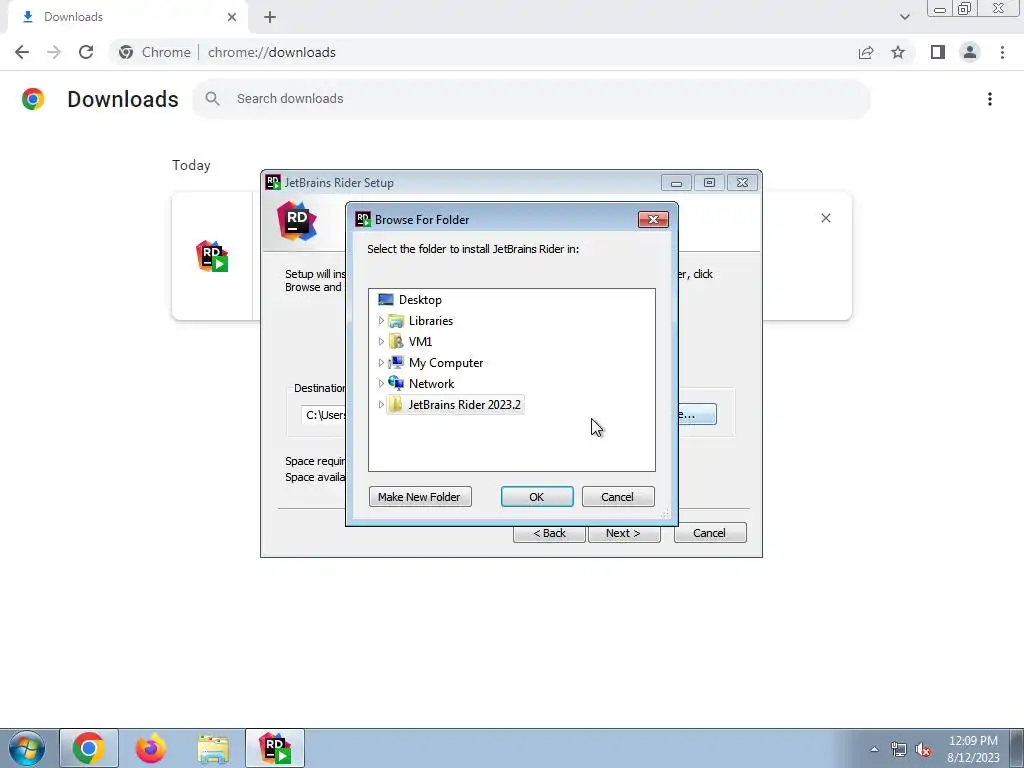Screen dimensions: 1024x768
Task: Select JetBrains Rider 2023.2 folder
Action: click(x=464, y=404)
